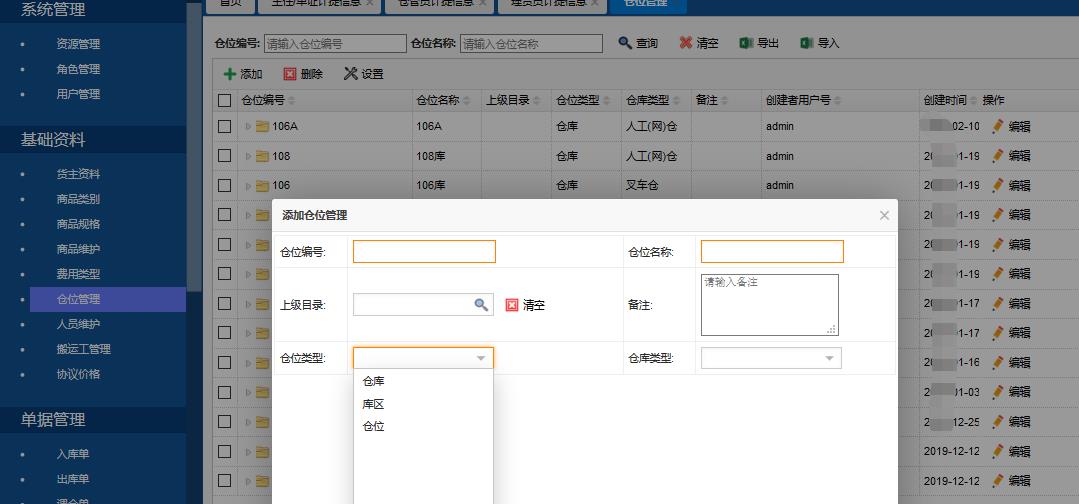Viewport: 1079px width, 504px height.
Task: Click the 清空 button beside 上级目录
Action: [x=525, y=305]
